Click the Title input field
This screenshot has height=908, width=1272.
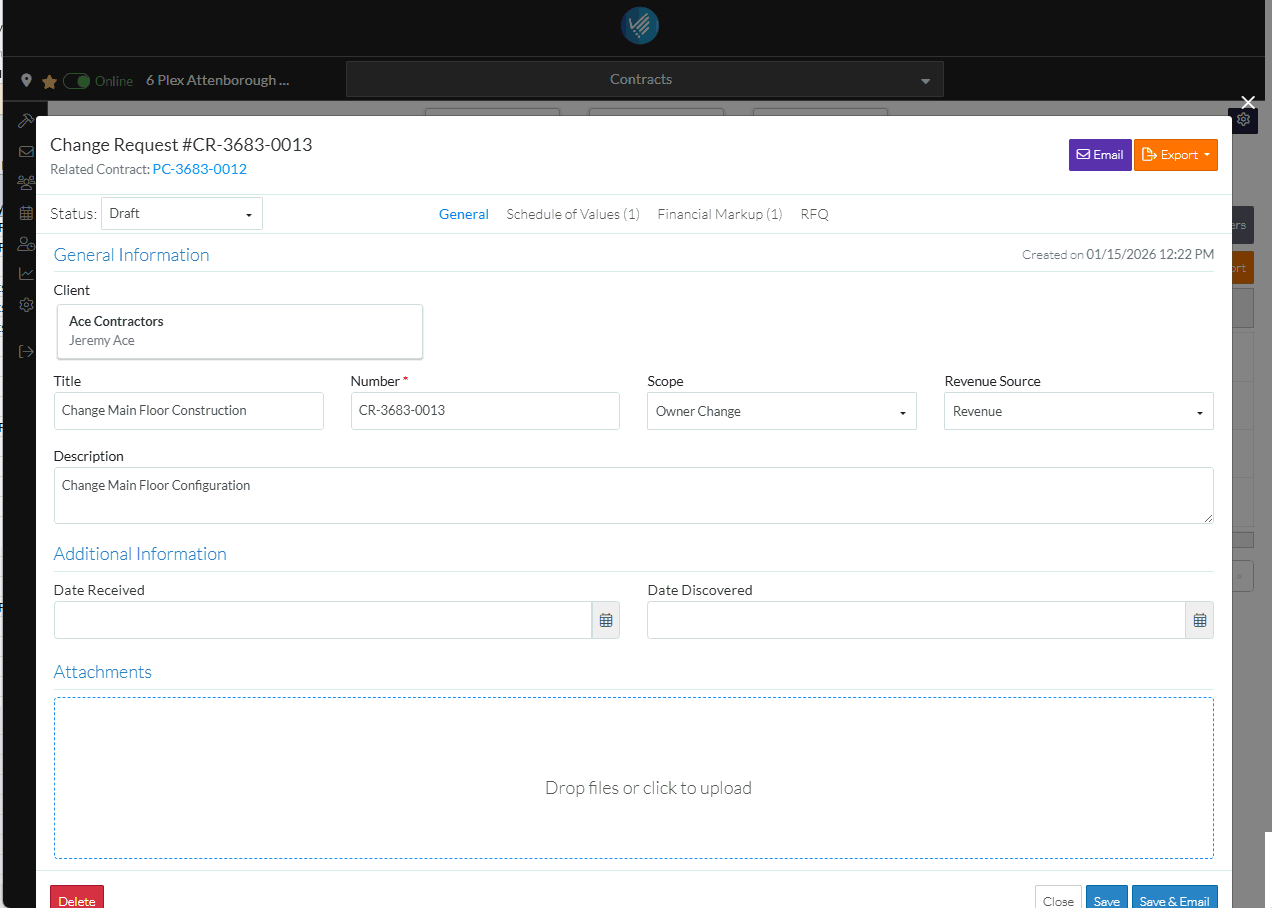tap(188, 411)
